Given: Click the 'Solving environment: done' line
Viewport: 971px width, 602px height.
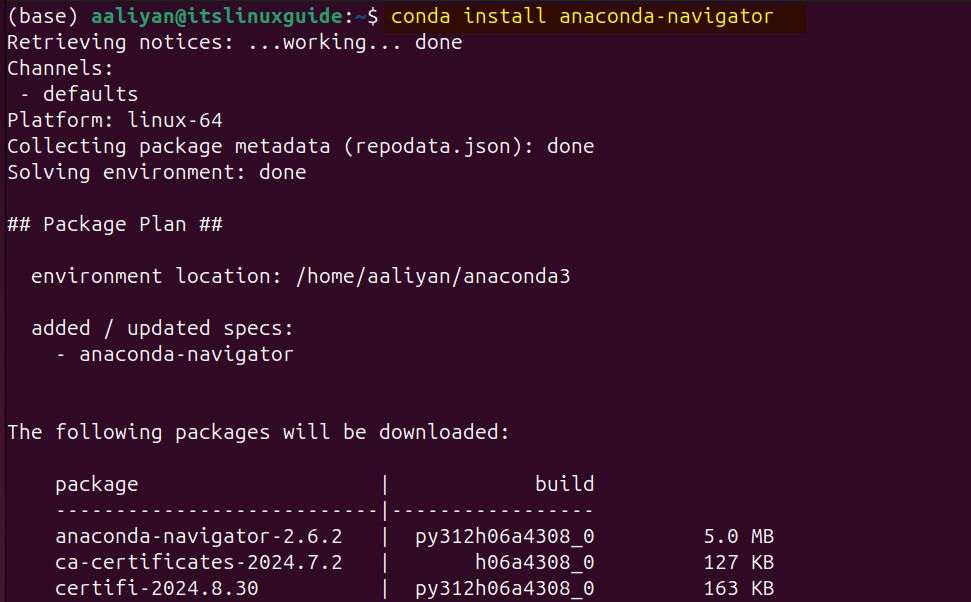Looking at the screenshot, I should point(157,172).
